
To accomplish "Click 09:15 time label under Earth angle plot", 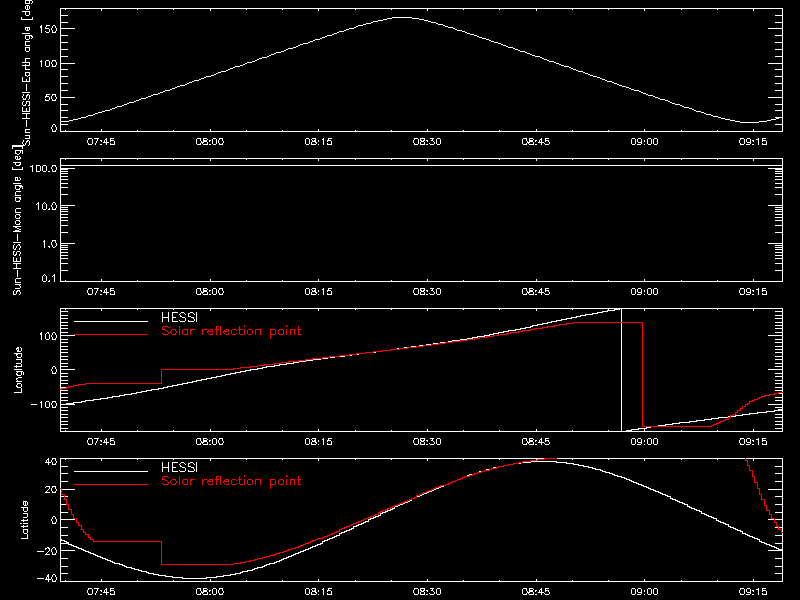I will click(753, 142).
